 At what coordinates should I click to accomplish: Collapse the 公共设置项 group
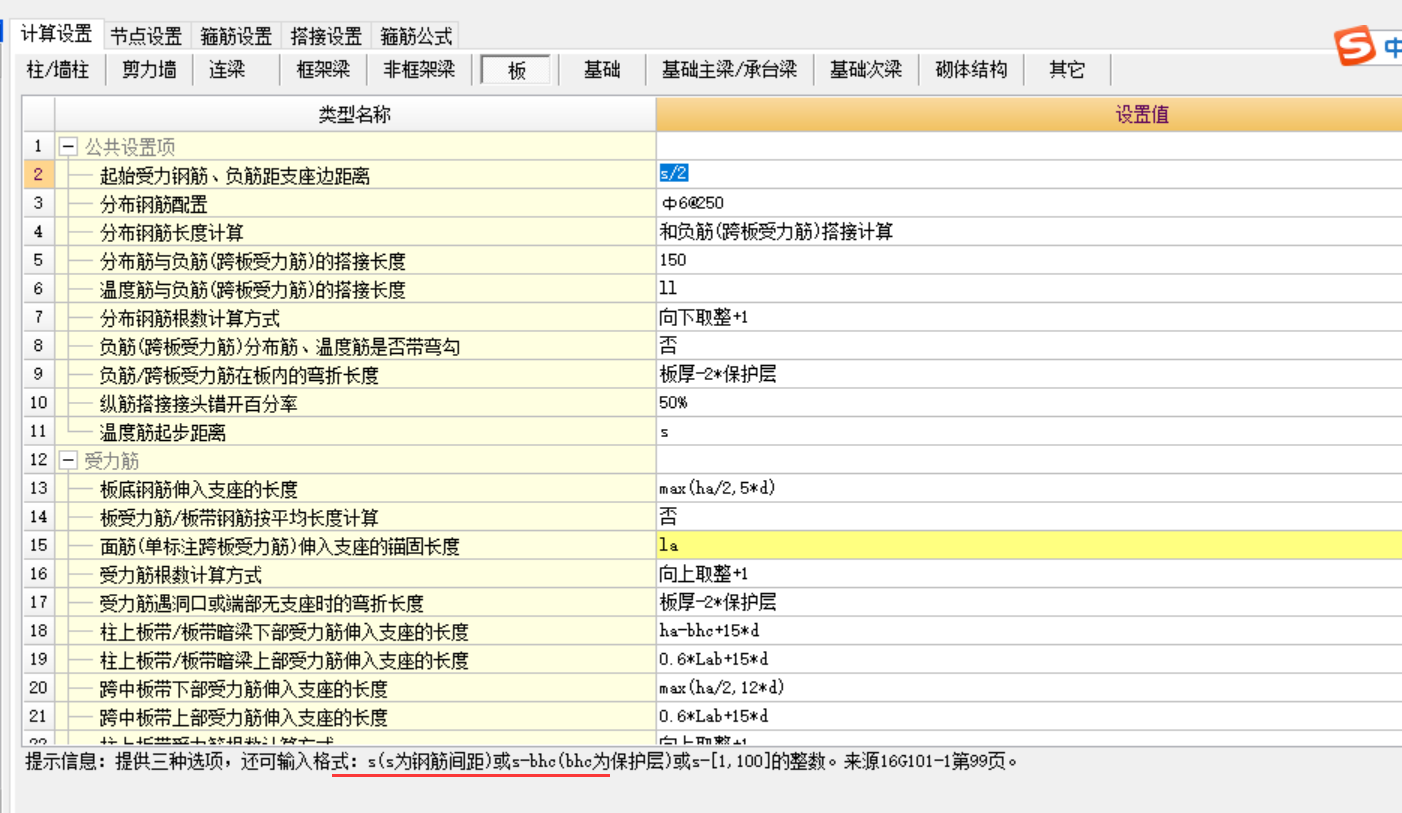click(x=68, y=147)
